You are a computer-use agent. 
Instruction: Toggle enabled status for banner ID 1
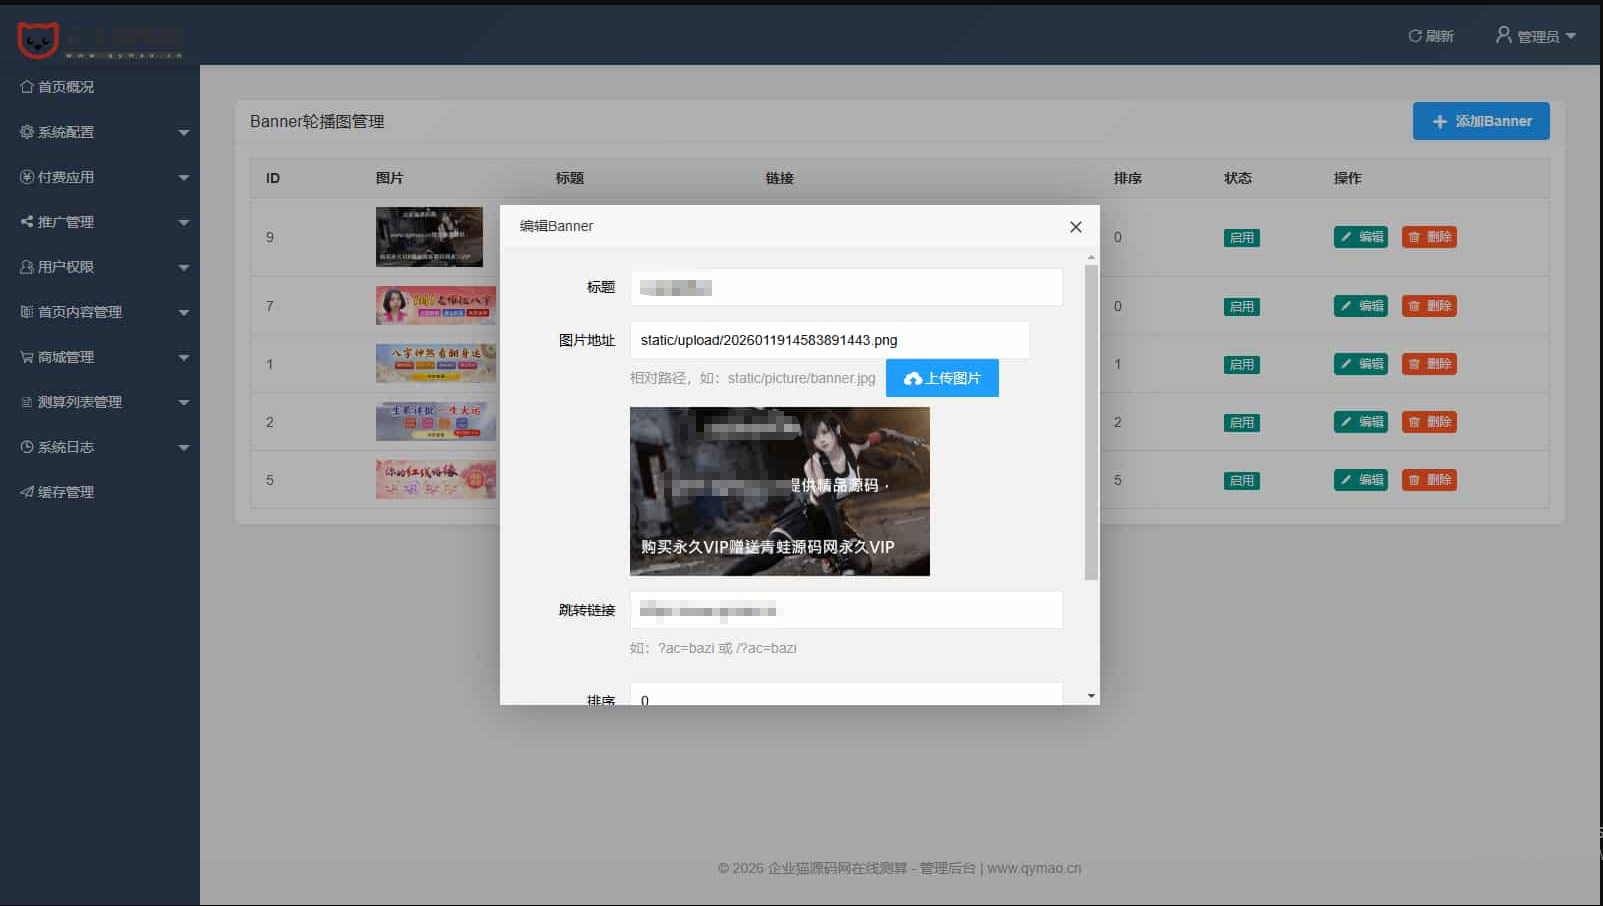click(1241, 365)
